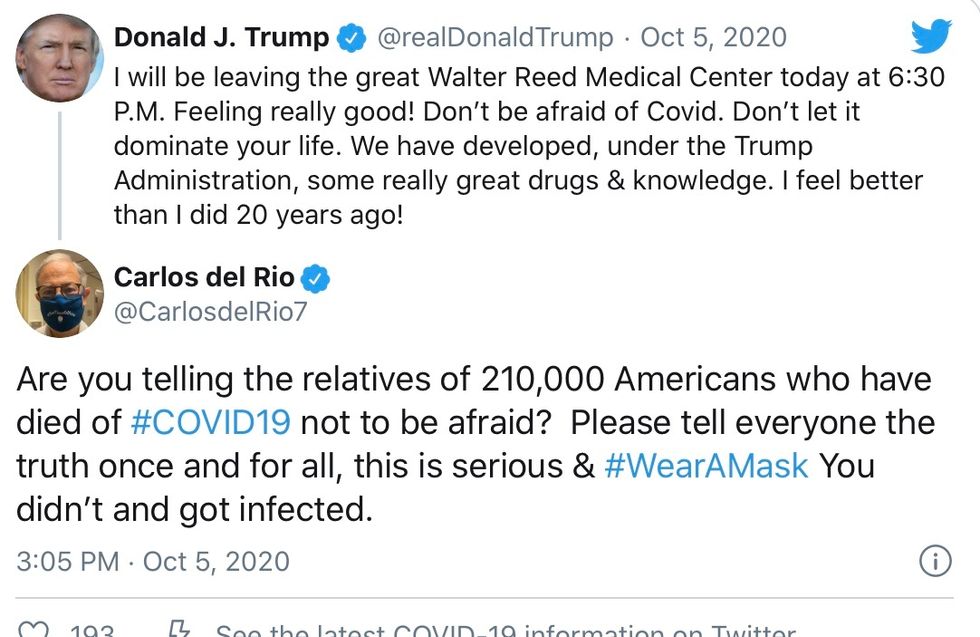Click Donald J. Trump's verified badge
Viewport: 980px width, 637px height.
(x=351, y=38)
